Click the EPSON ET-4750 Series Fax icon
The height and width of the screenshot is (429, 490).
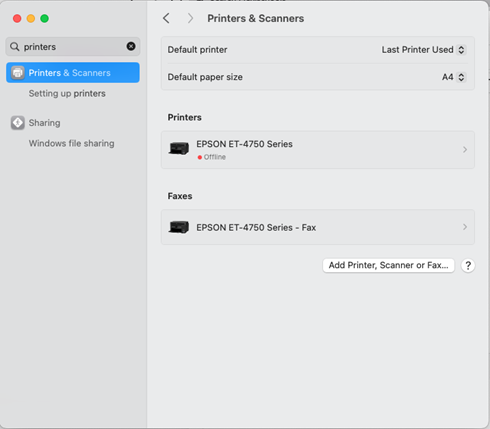click(179, 227)
